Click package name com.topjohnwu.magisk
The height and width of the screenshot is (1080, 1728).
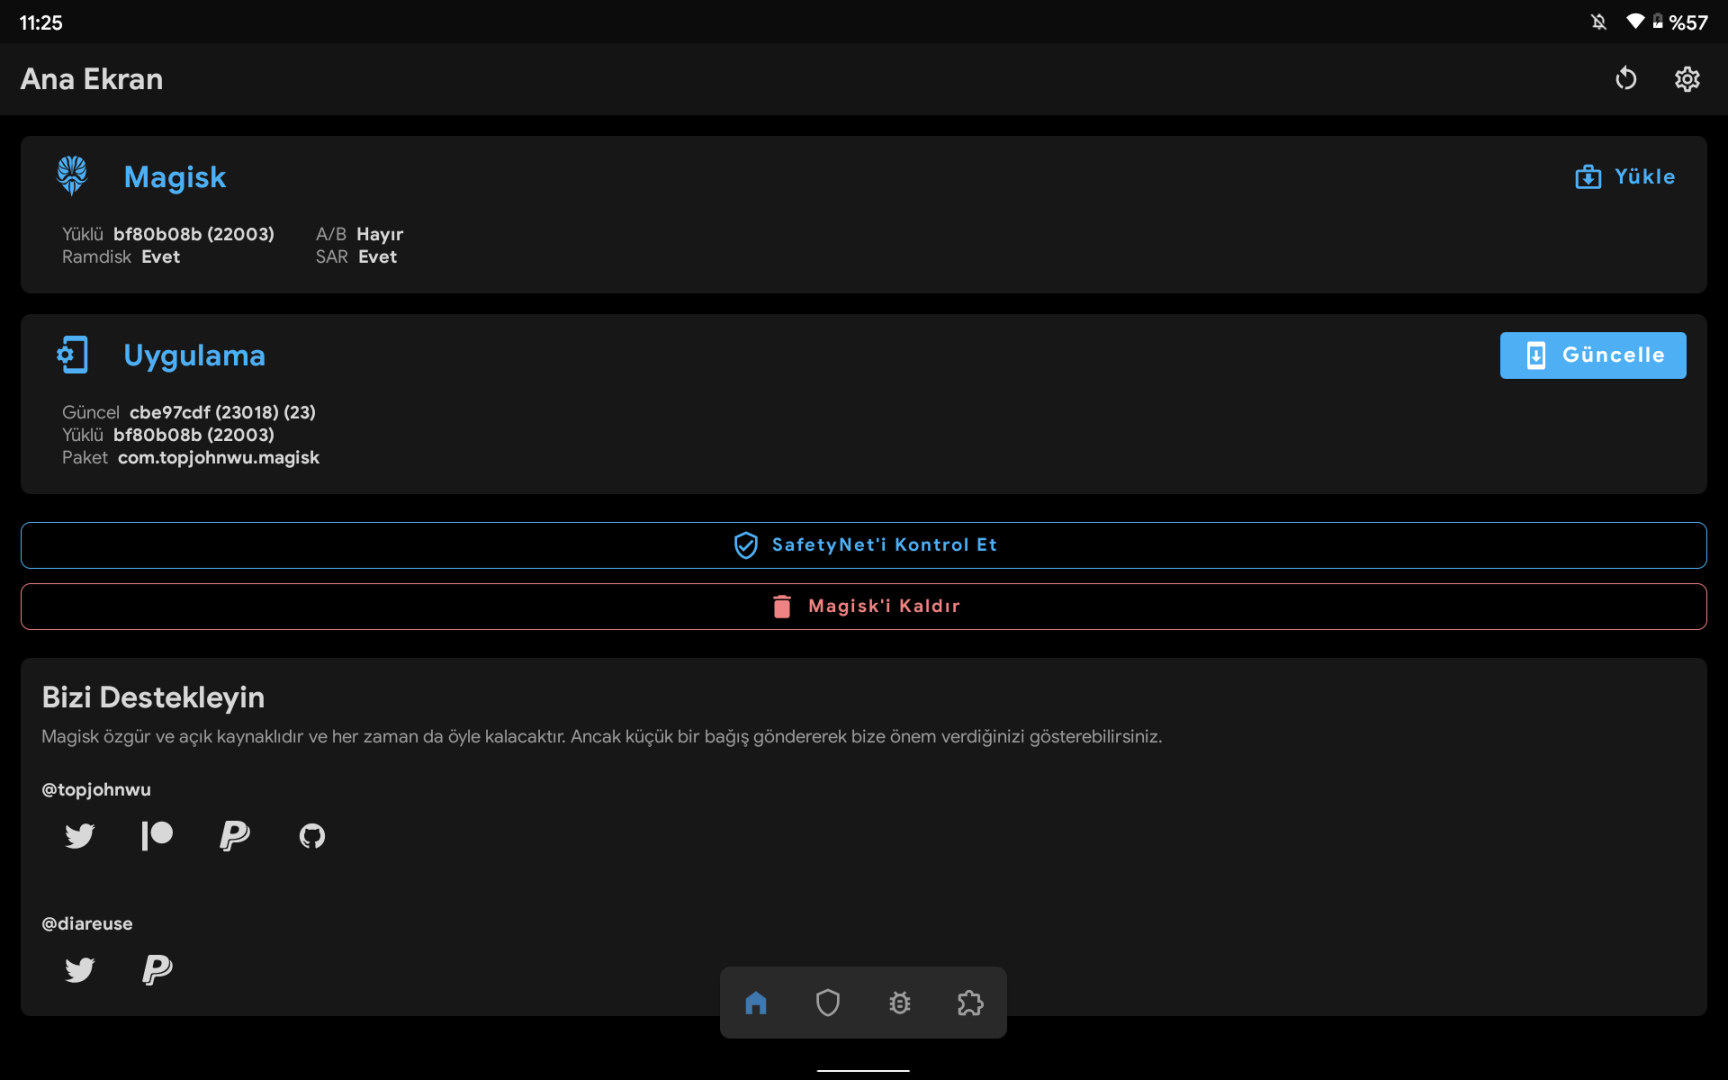point(219,458)
